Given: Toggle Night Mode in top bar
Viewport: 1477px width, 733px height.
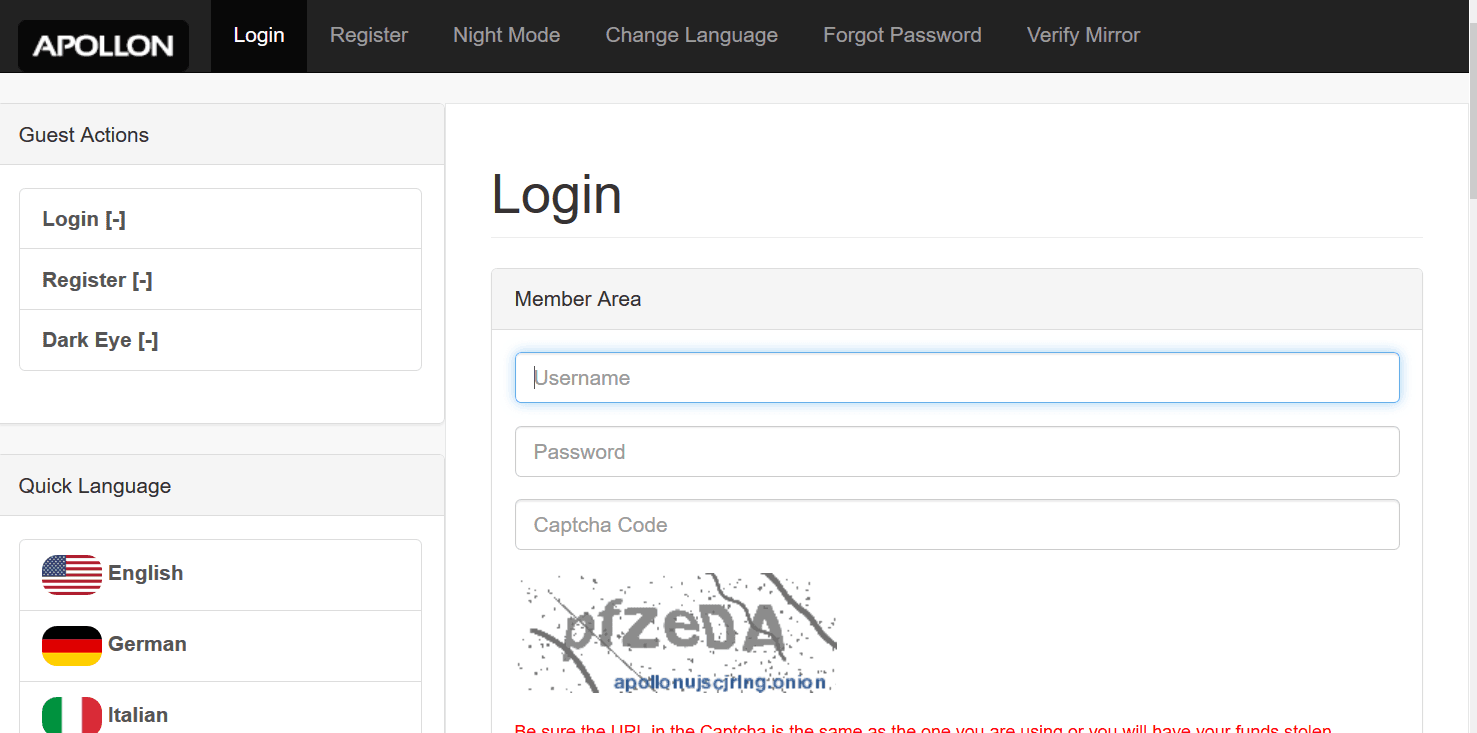Looking at the screenshot, I should coord(506,35).
